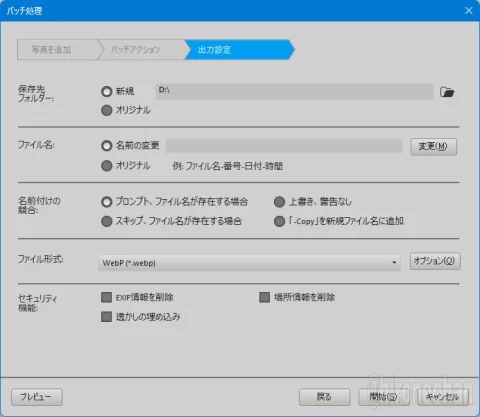The image size is (480, 417).
Task: Go to 写真を追加 step tab
Action: 57,50
